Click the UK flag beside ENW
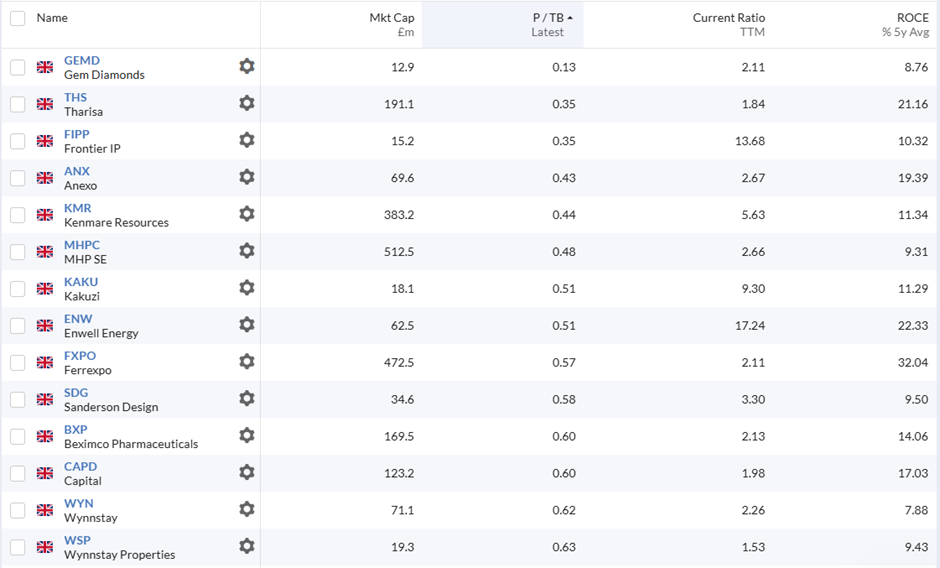The width and height of the screenshot is (940, 568). click(45, 326)
